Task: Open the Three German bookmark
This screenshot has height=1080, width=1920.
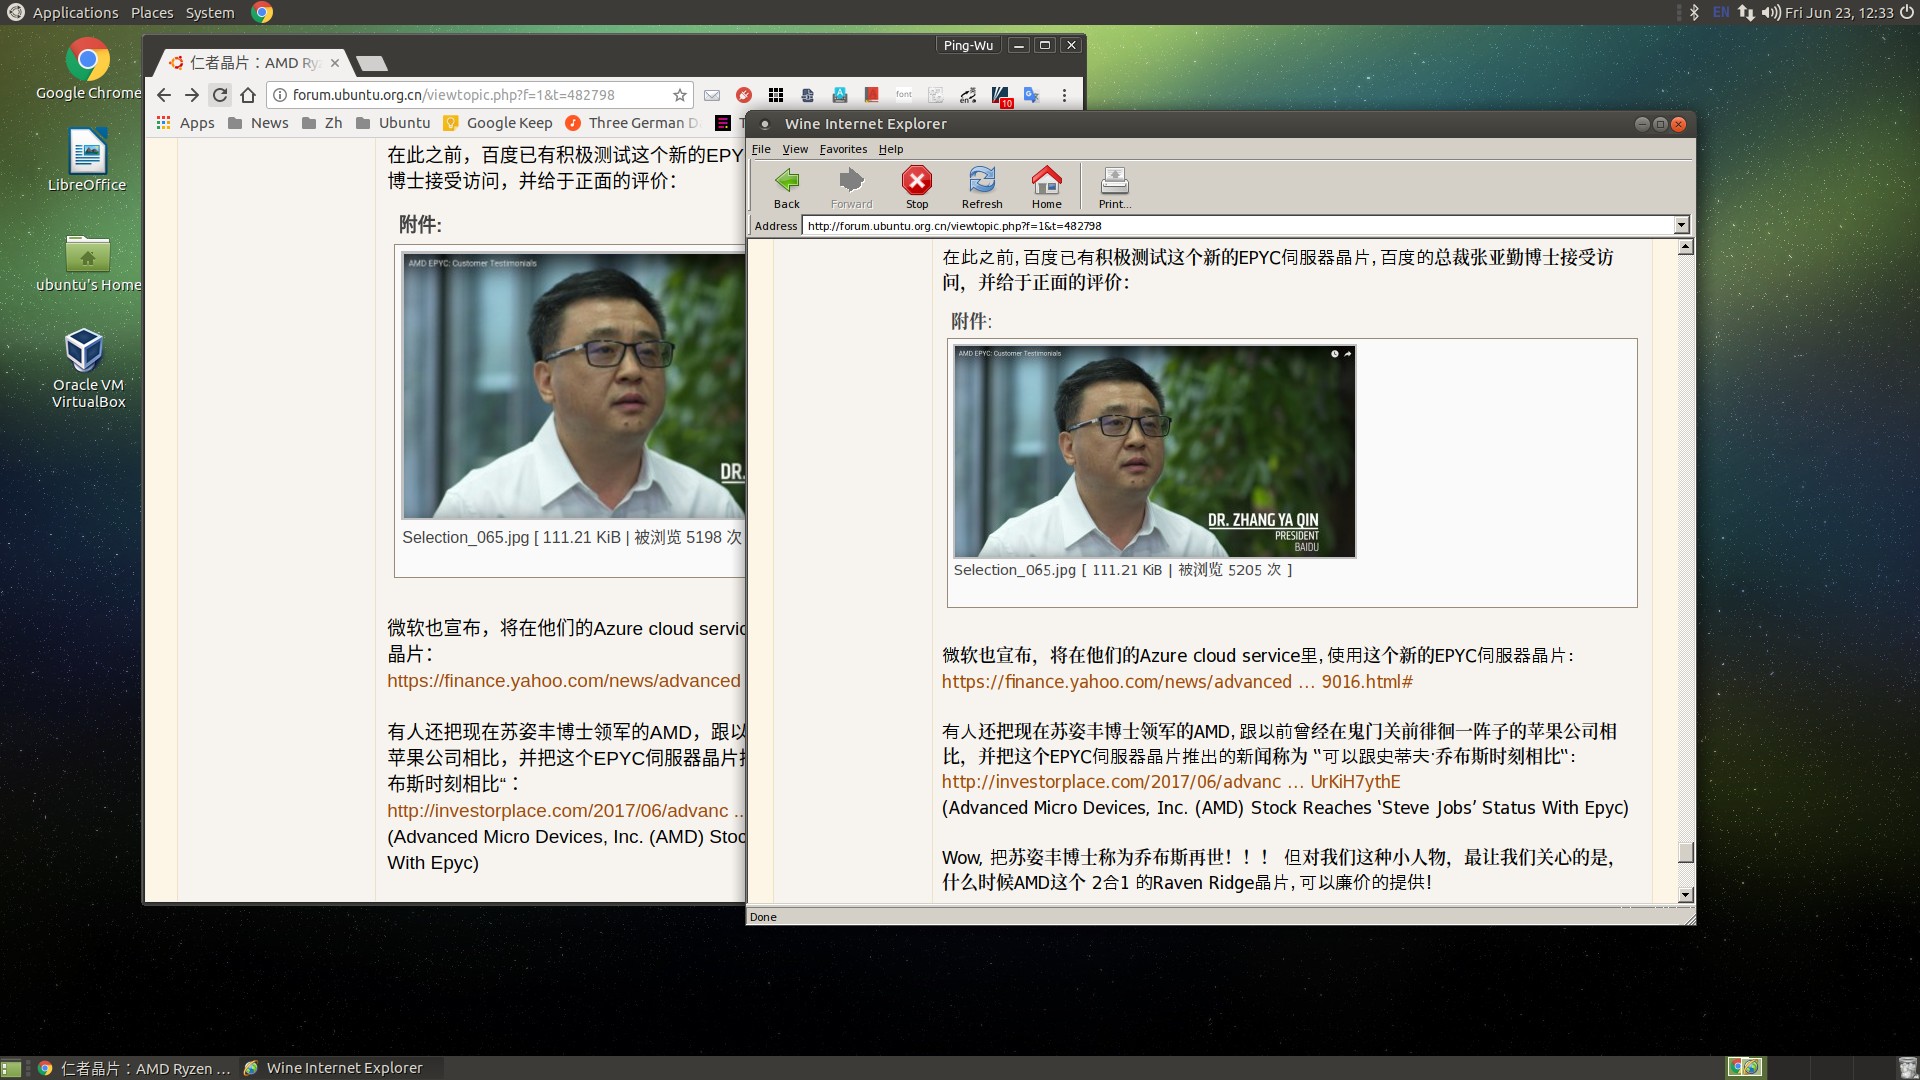Action: (632, 123)
